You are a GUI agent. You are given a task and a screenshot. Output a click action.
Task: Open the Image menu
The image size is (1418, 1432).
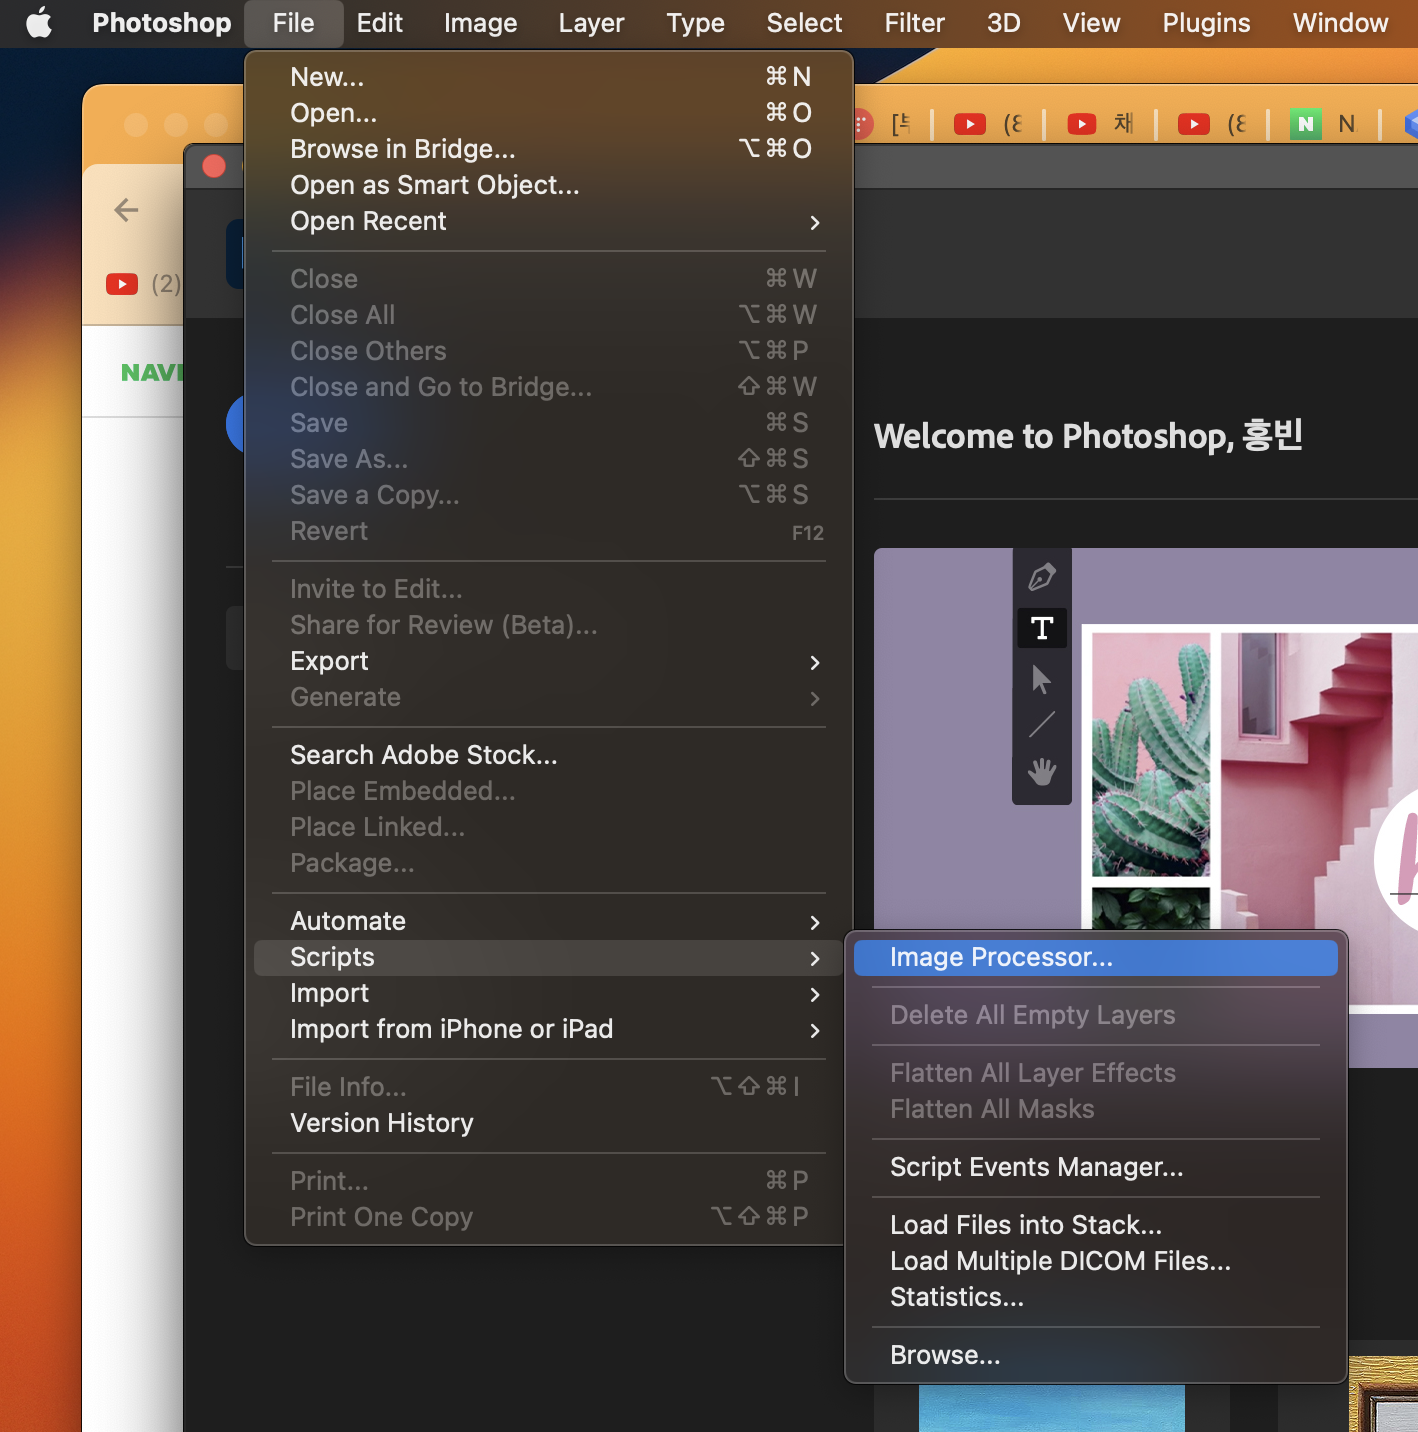pyautogui.click(x=481, y=22)
